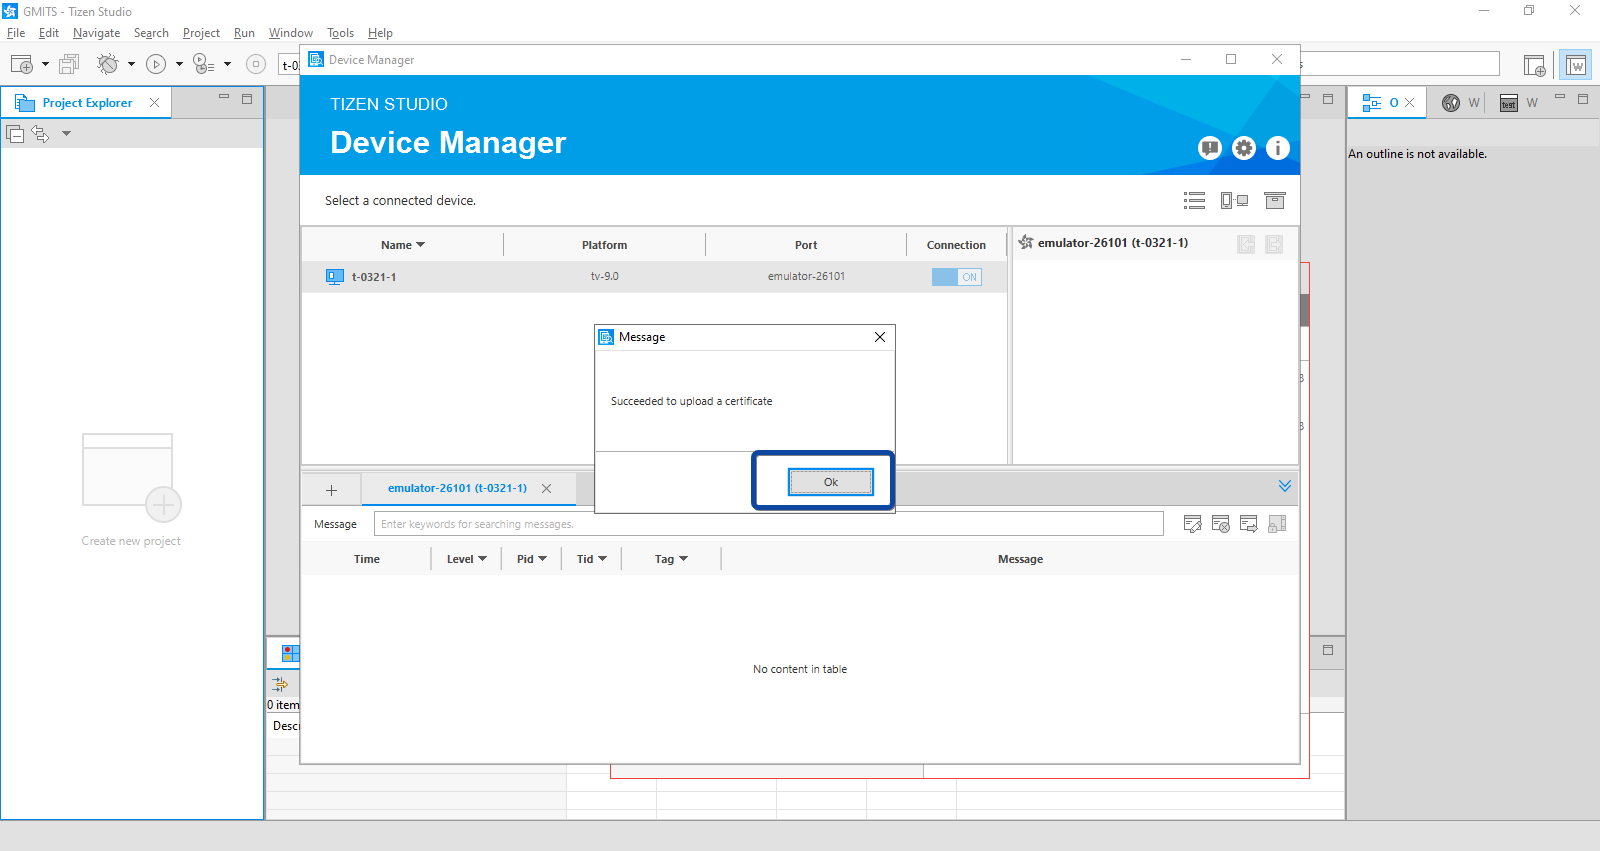Close the Project Explorer tab
The width and height of the screenshot is (1600, 851).
click(154, 102)
